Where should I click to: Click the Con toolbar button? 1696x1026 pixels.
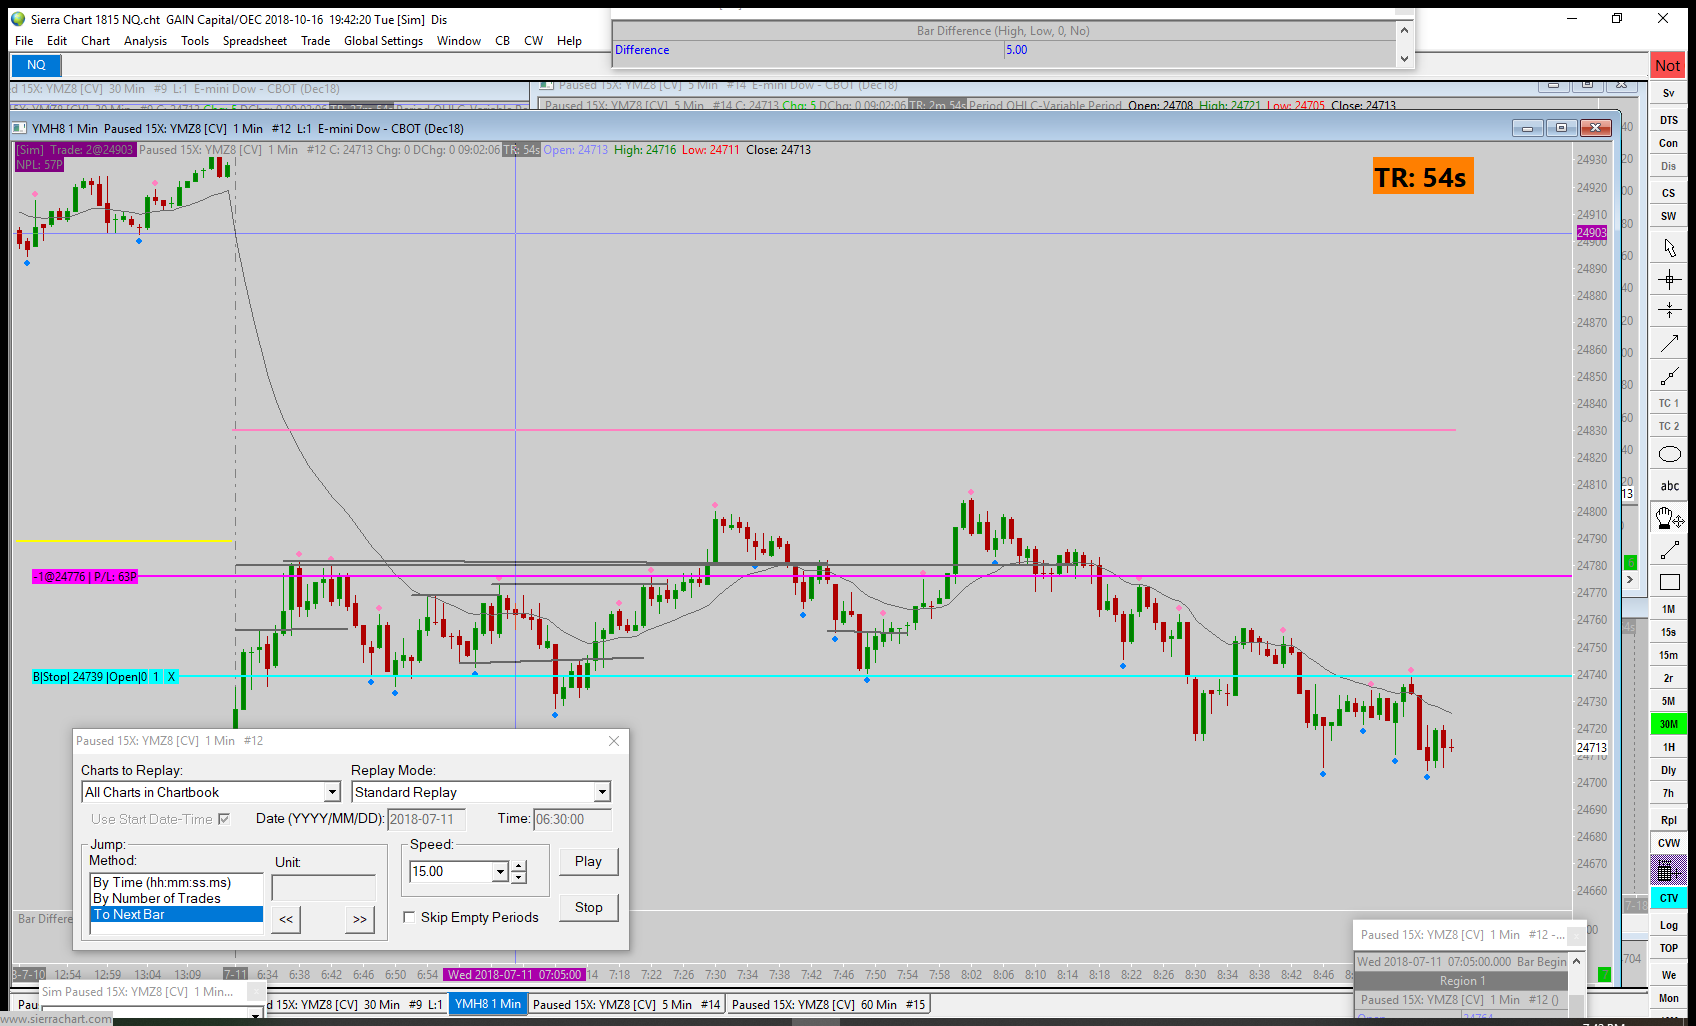click(x=1669, y=143)
